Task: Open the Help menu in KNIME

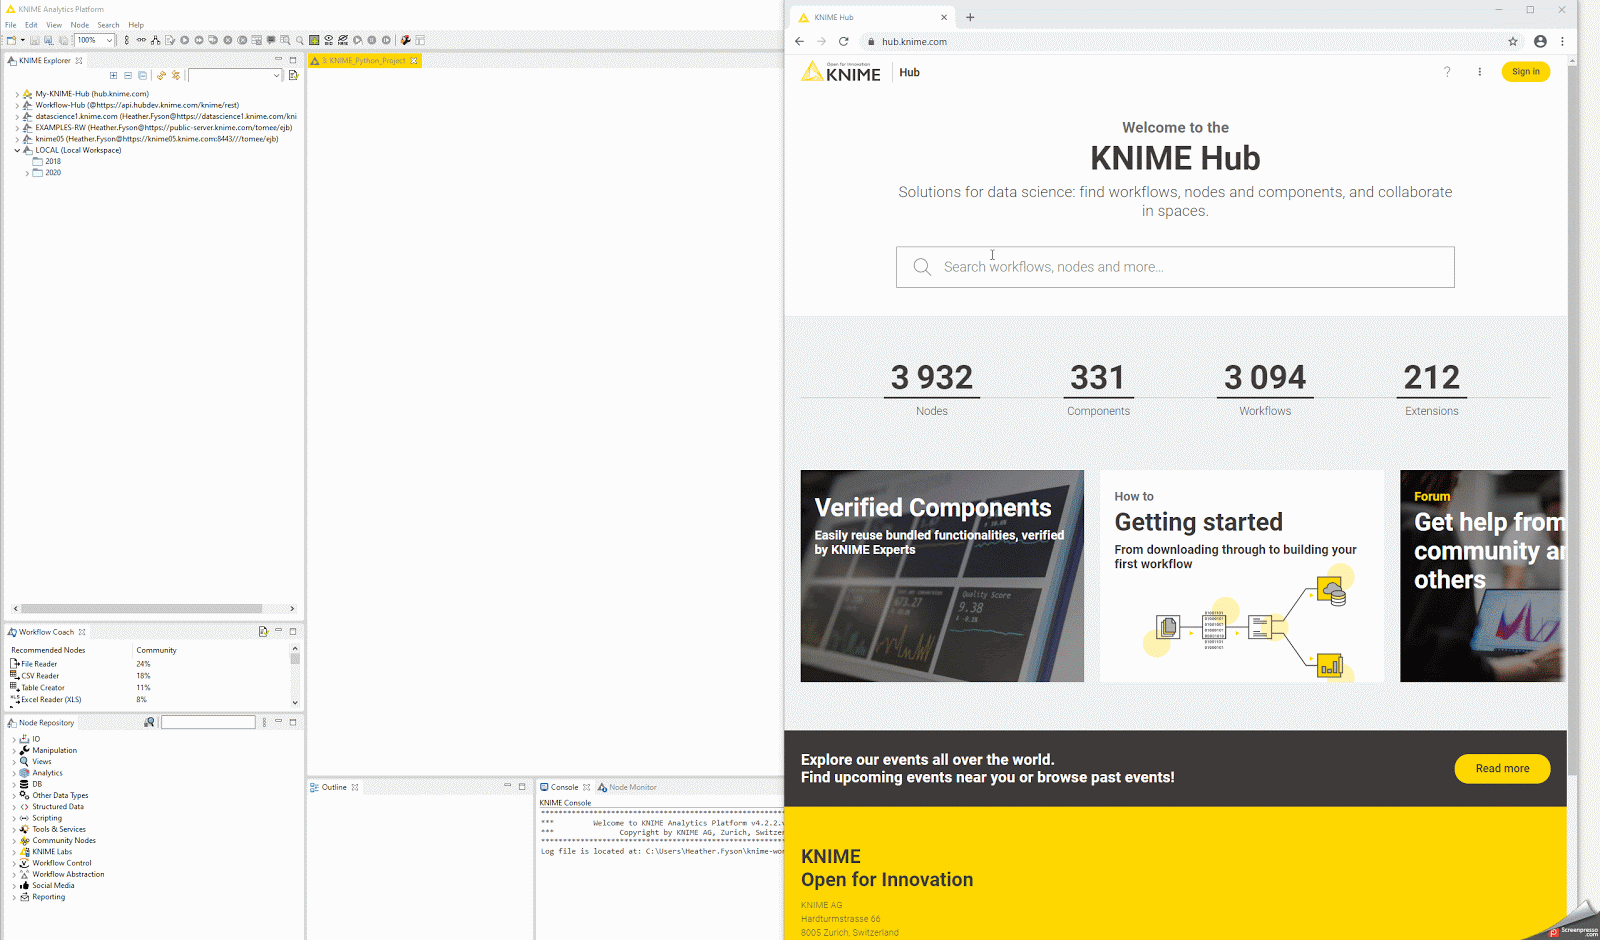Action: point(136,25)
